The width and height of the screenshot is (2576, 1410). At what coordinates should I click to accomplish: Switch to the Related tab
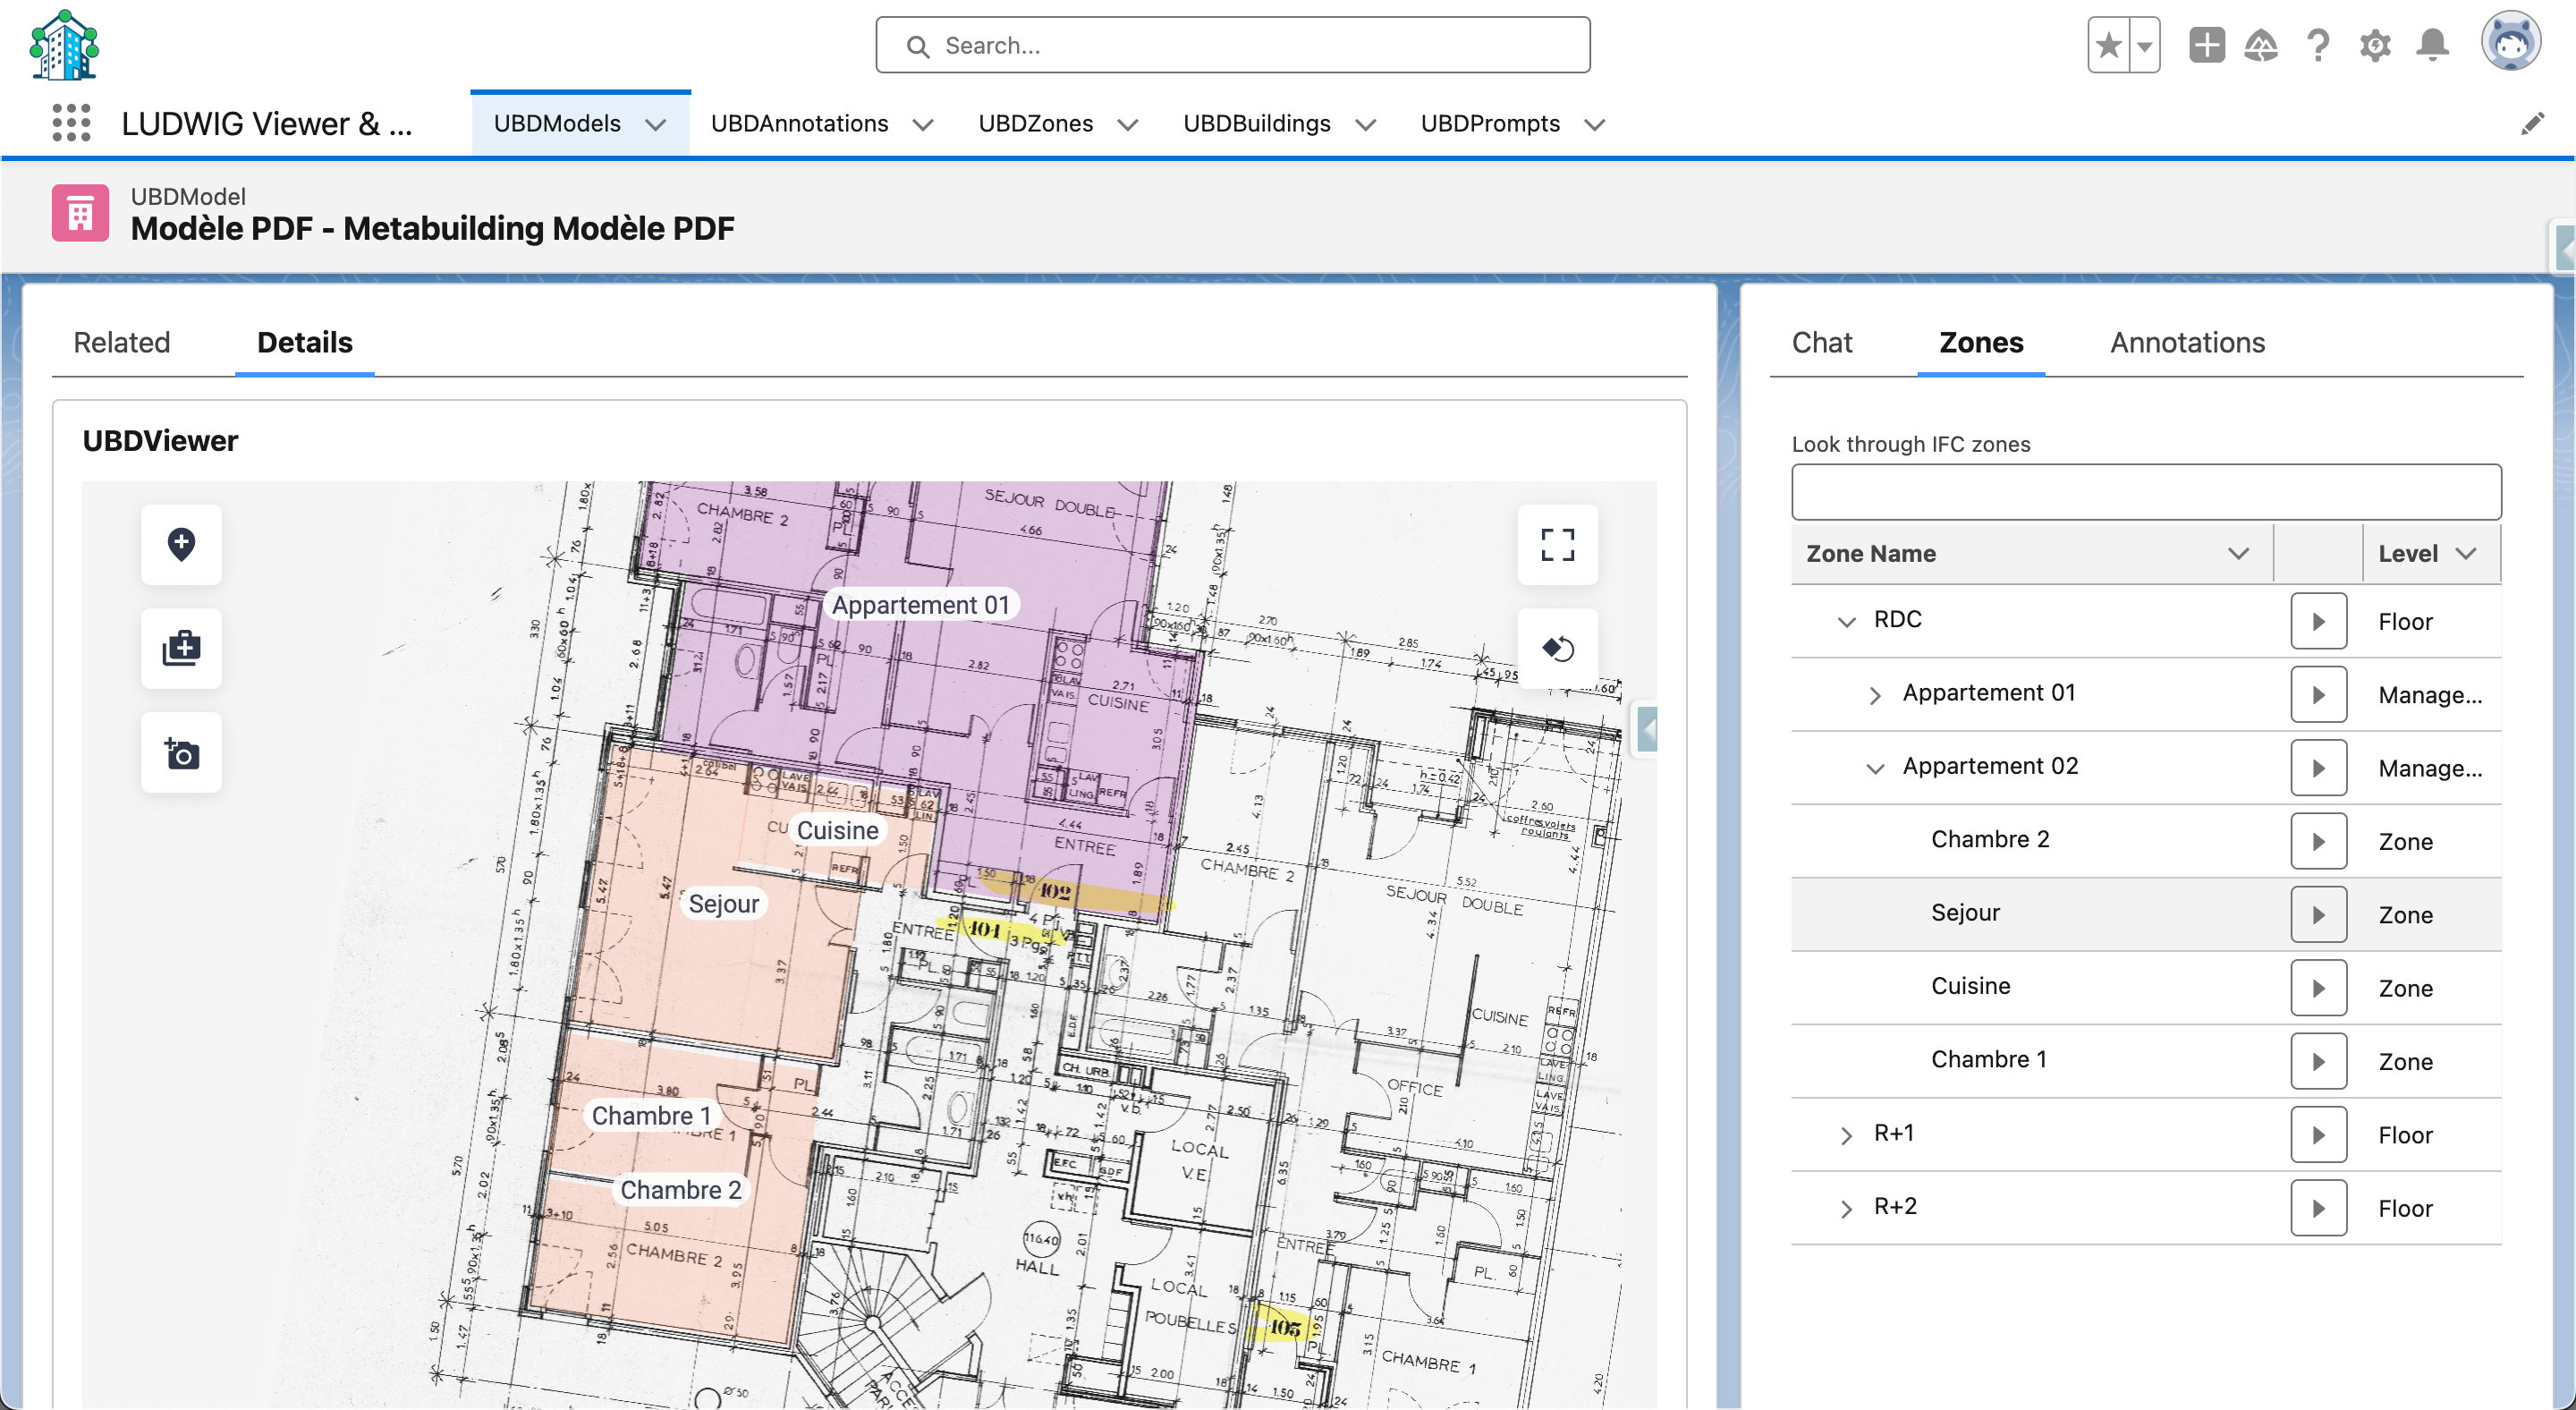121,343
